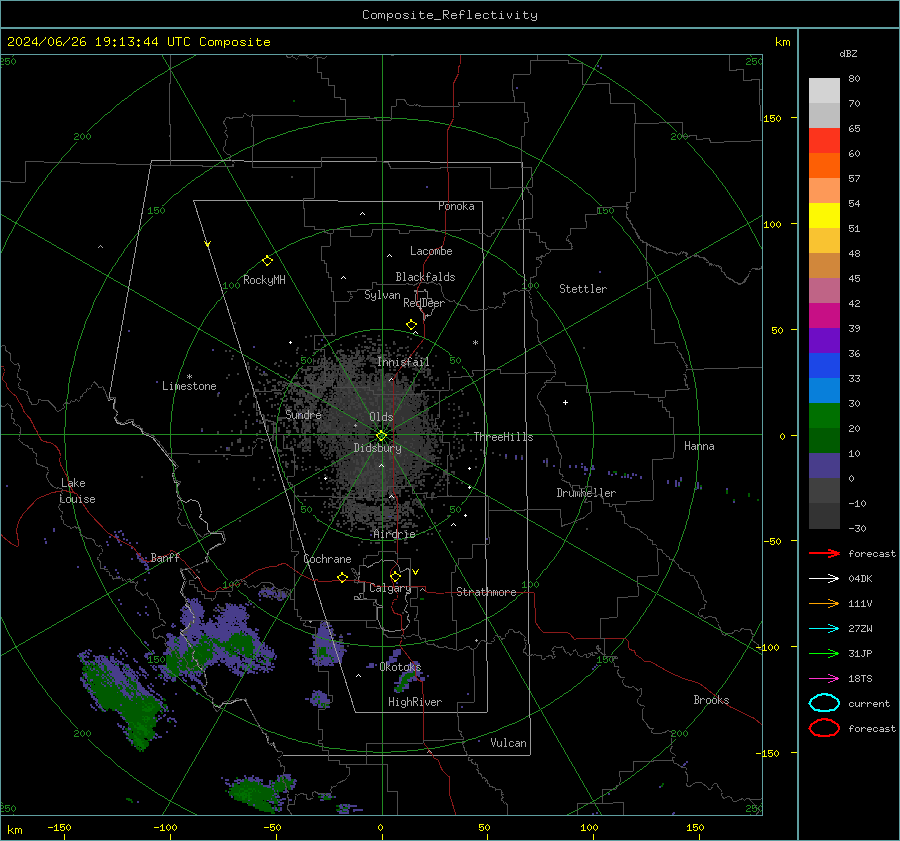
Task: Click the green 31JP arrow in legend
Action: click(824, 653)
